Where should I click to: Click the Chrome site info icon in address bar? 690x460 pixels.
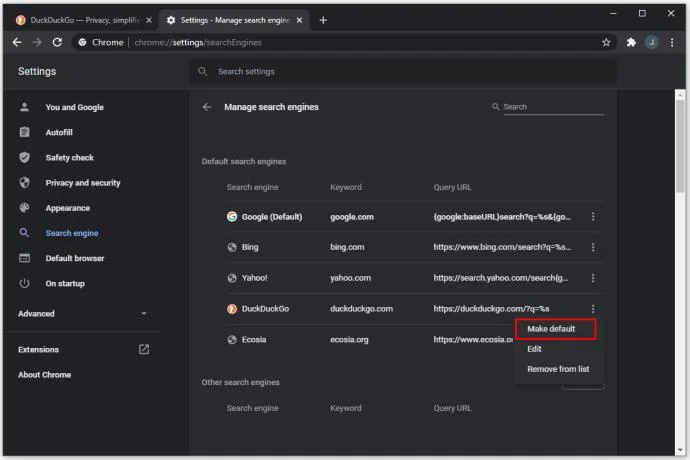tap(82, 42)
